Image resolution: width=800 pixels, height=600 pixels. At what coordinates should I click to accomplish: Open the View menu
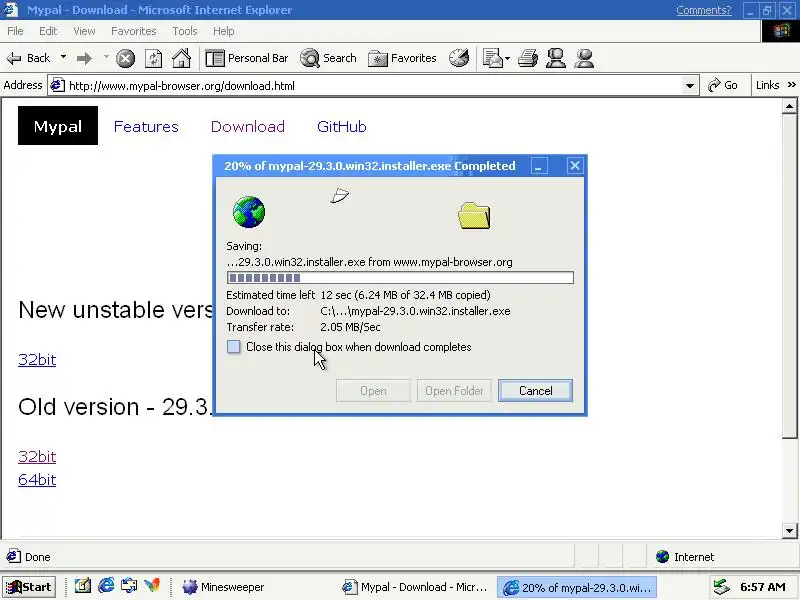(84, 31)
